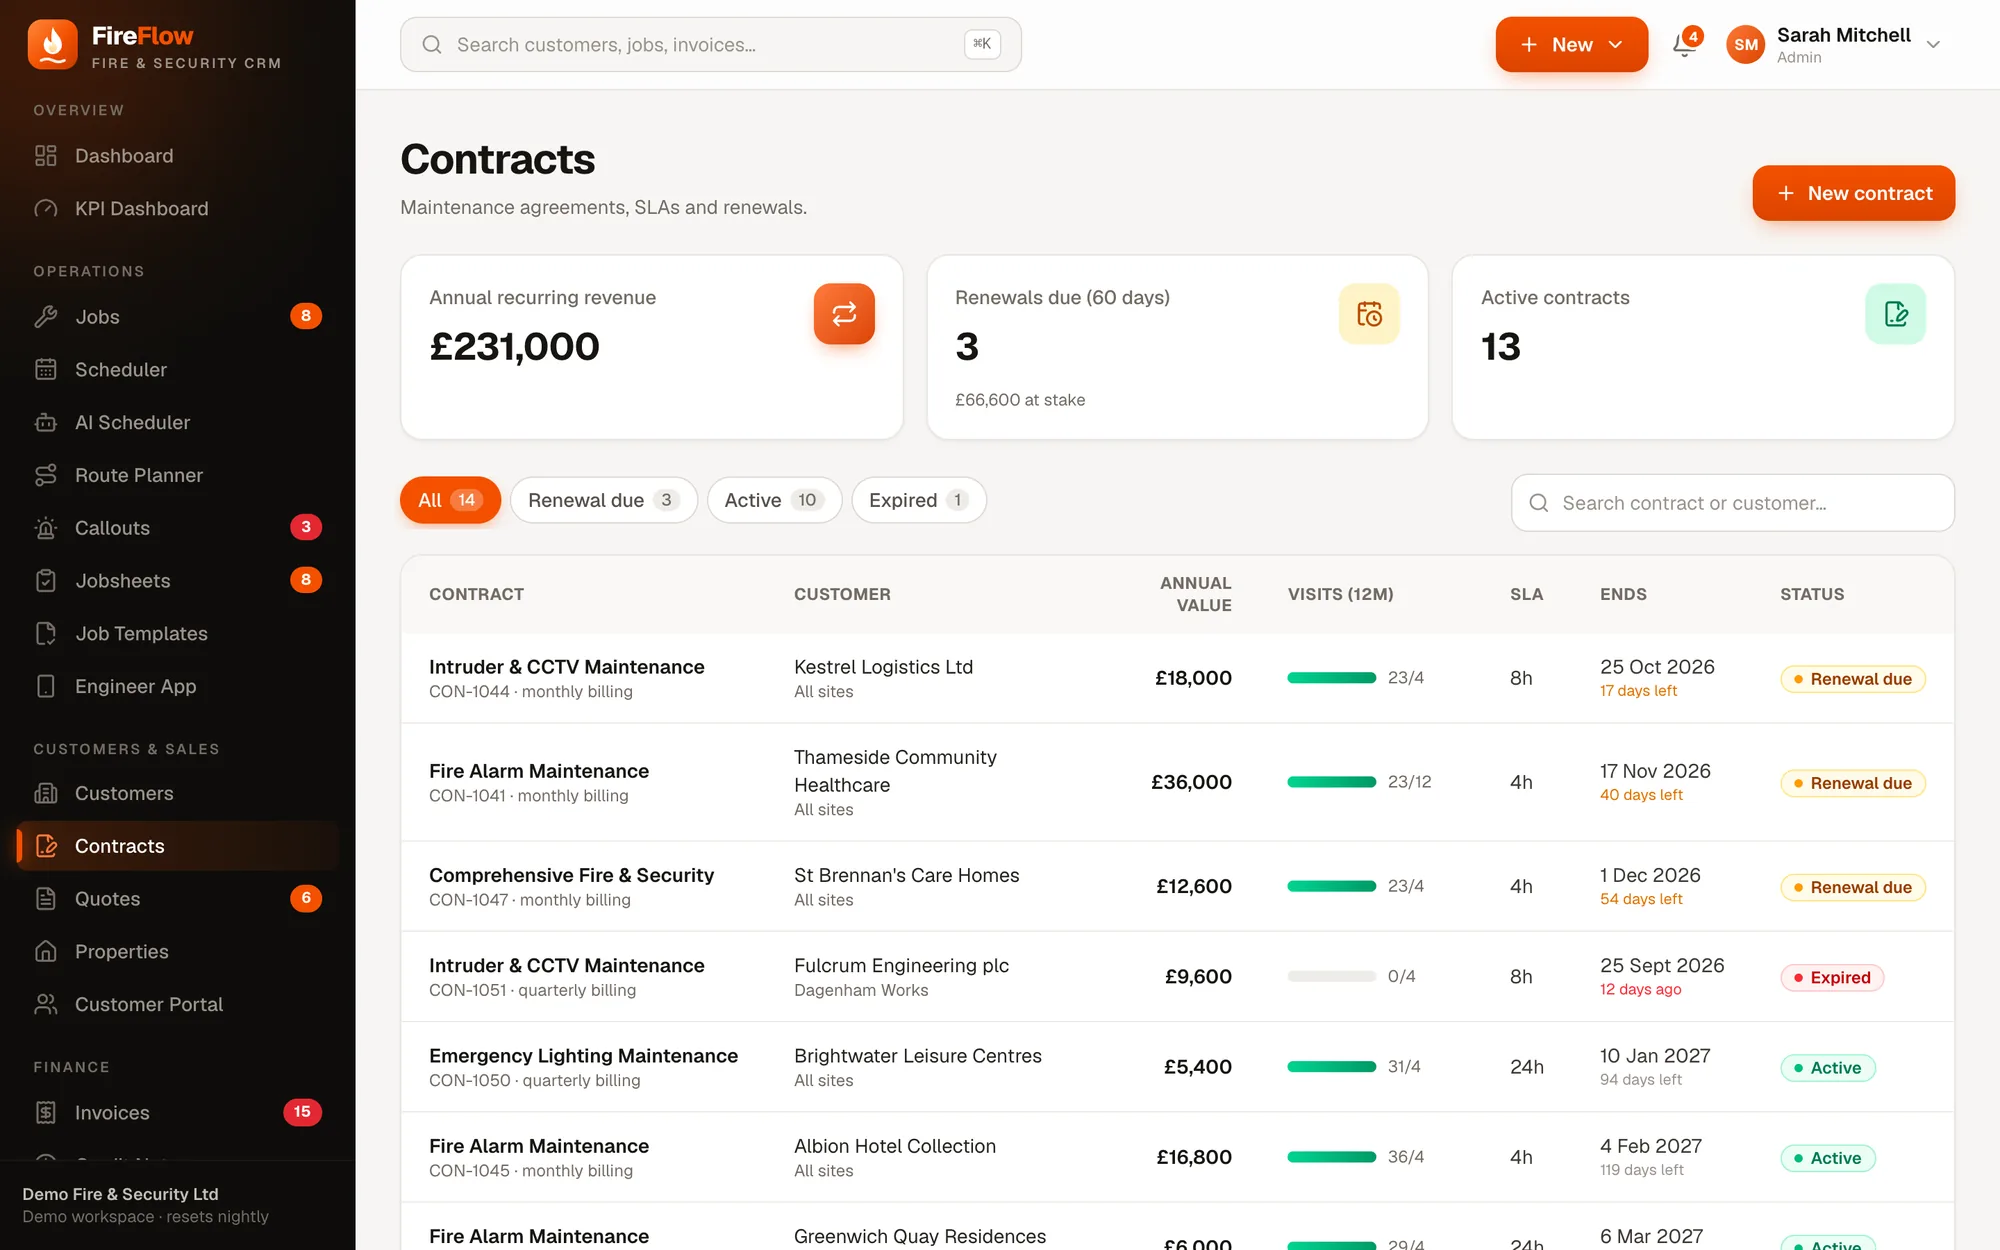Click the Search contract or customer field
2000x1250 pixels.
(x=1732, y=503)
